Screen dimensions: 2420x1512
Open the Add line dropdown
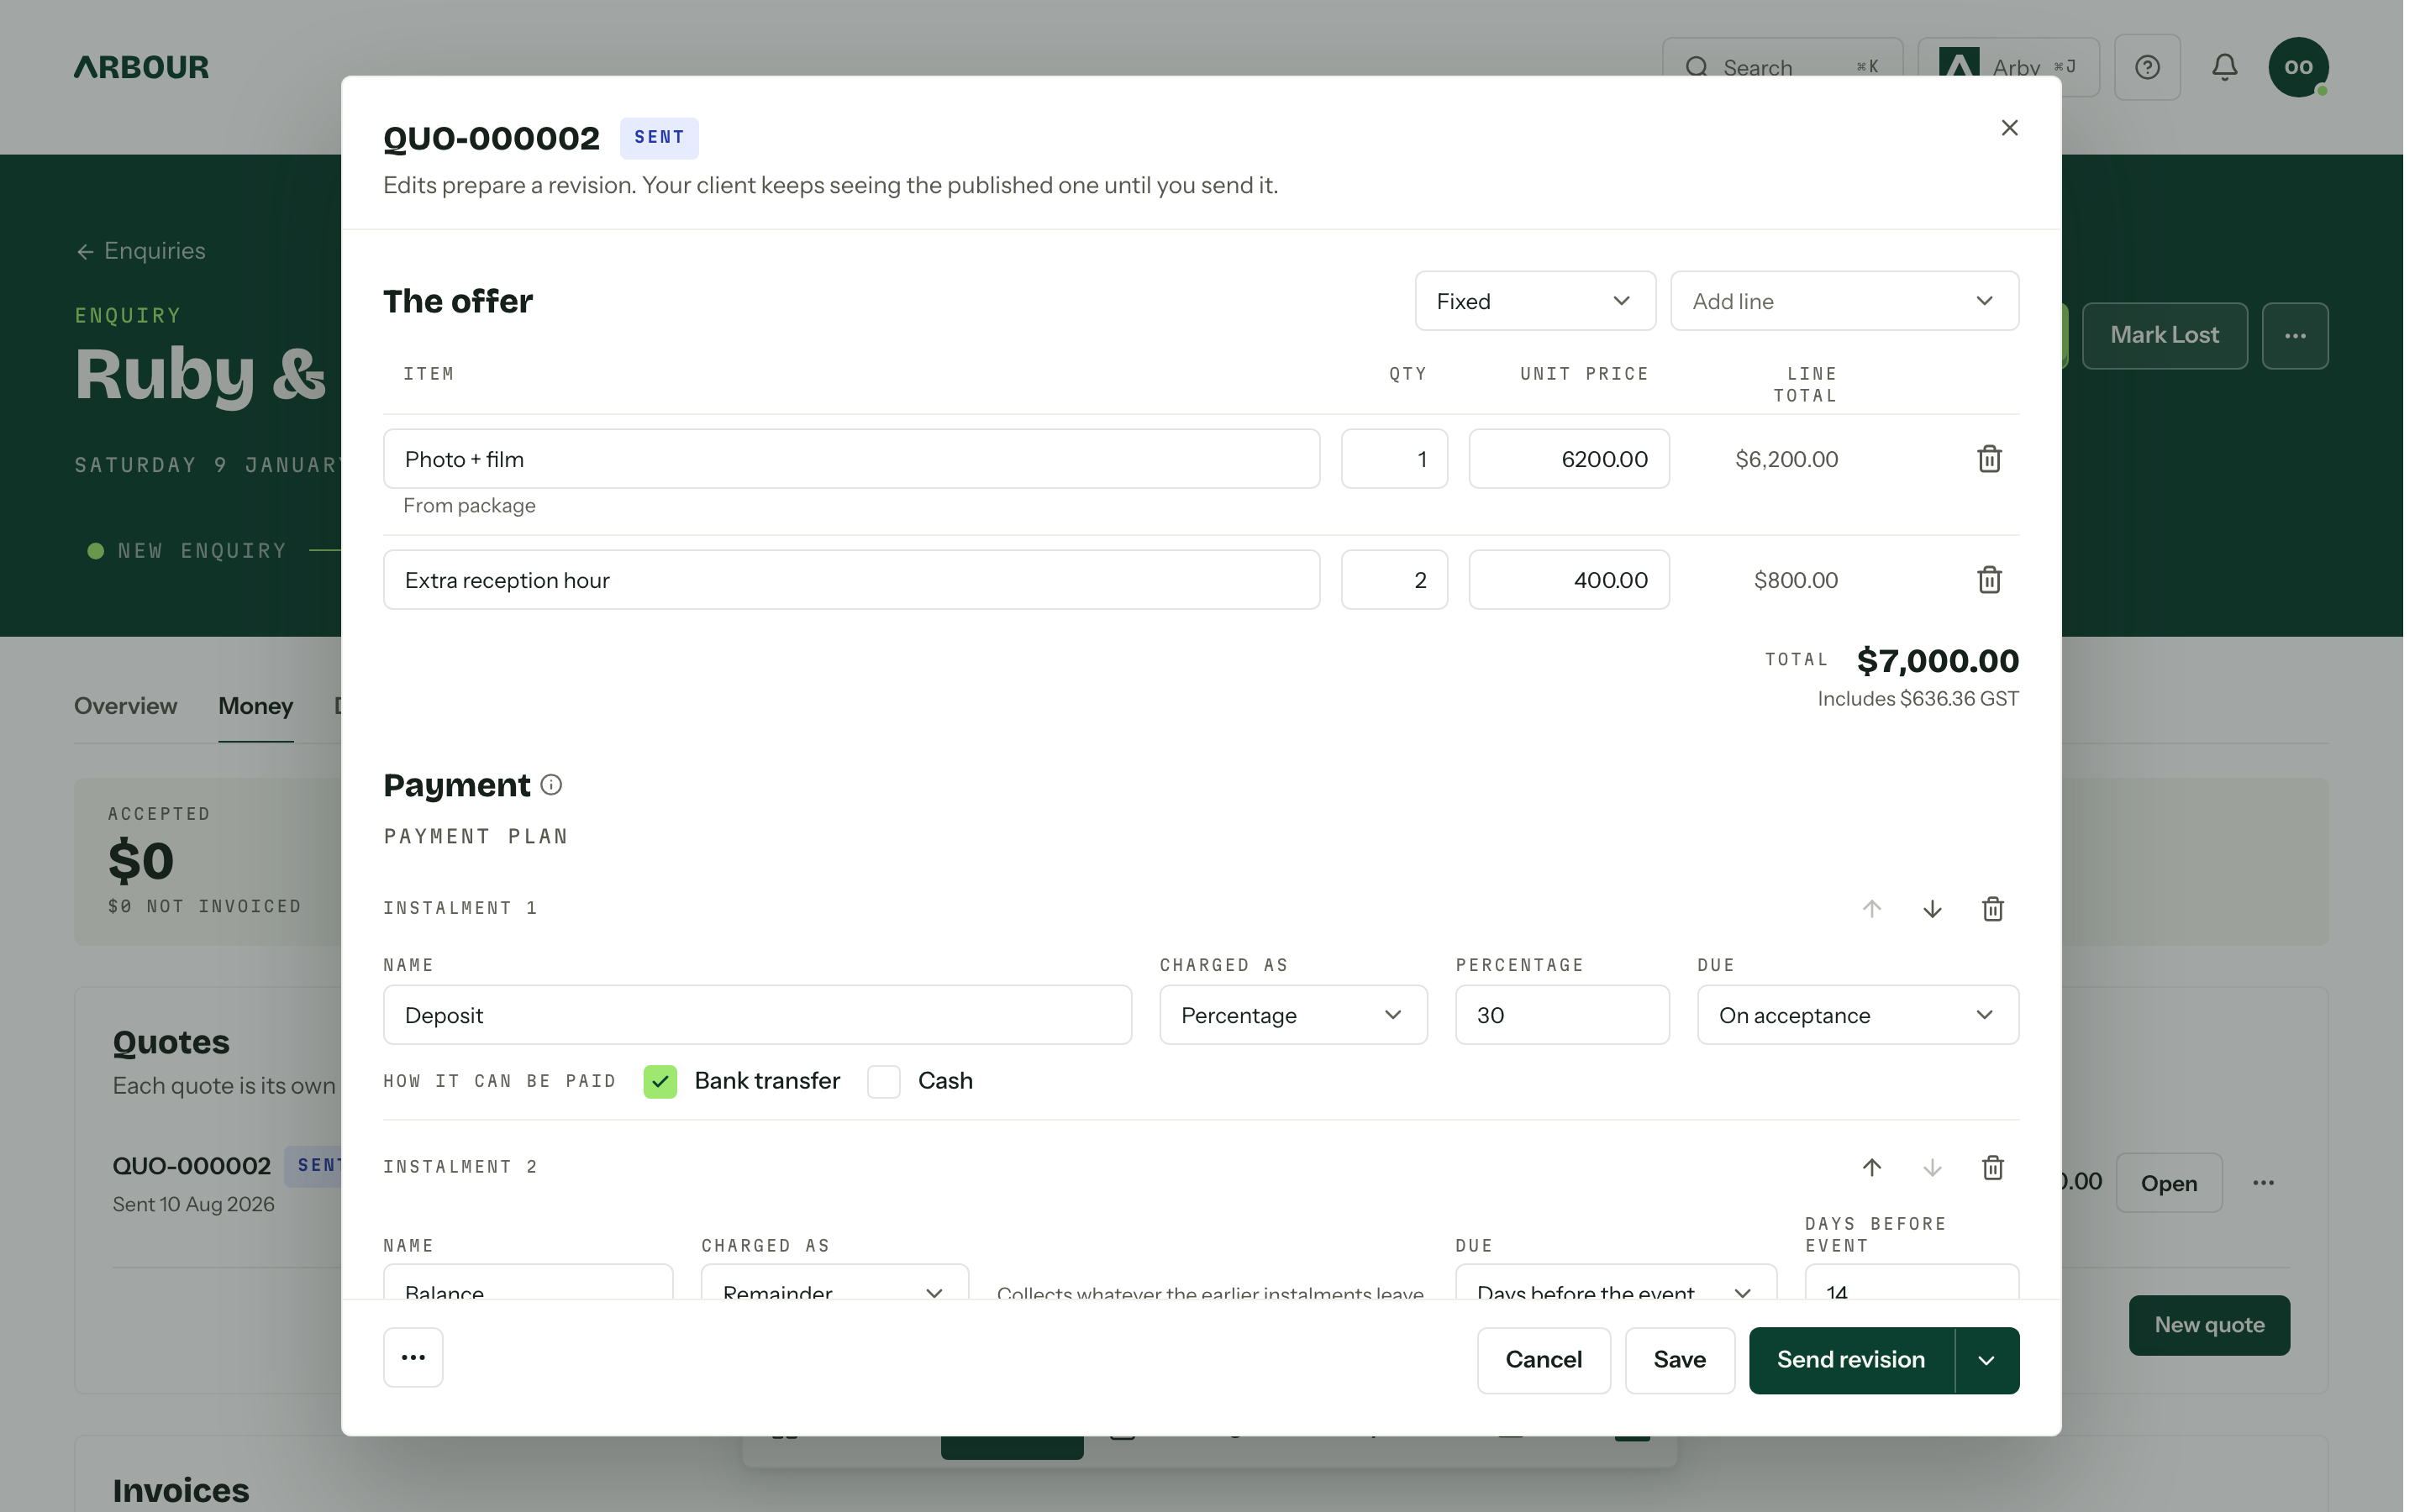pyautogui.click(x=1844, y=301)
